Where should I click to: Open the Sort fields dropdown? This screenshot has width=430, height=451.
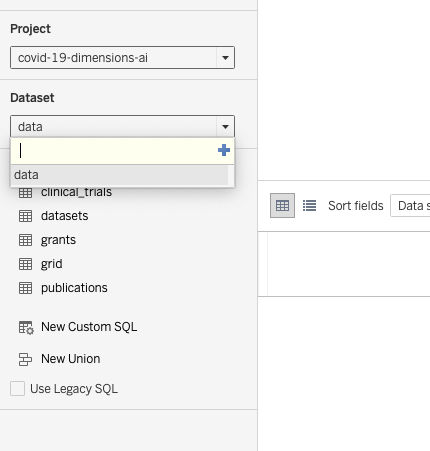[x=410, y=206]
